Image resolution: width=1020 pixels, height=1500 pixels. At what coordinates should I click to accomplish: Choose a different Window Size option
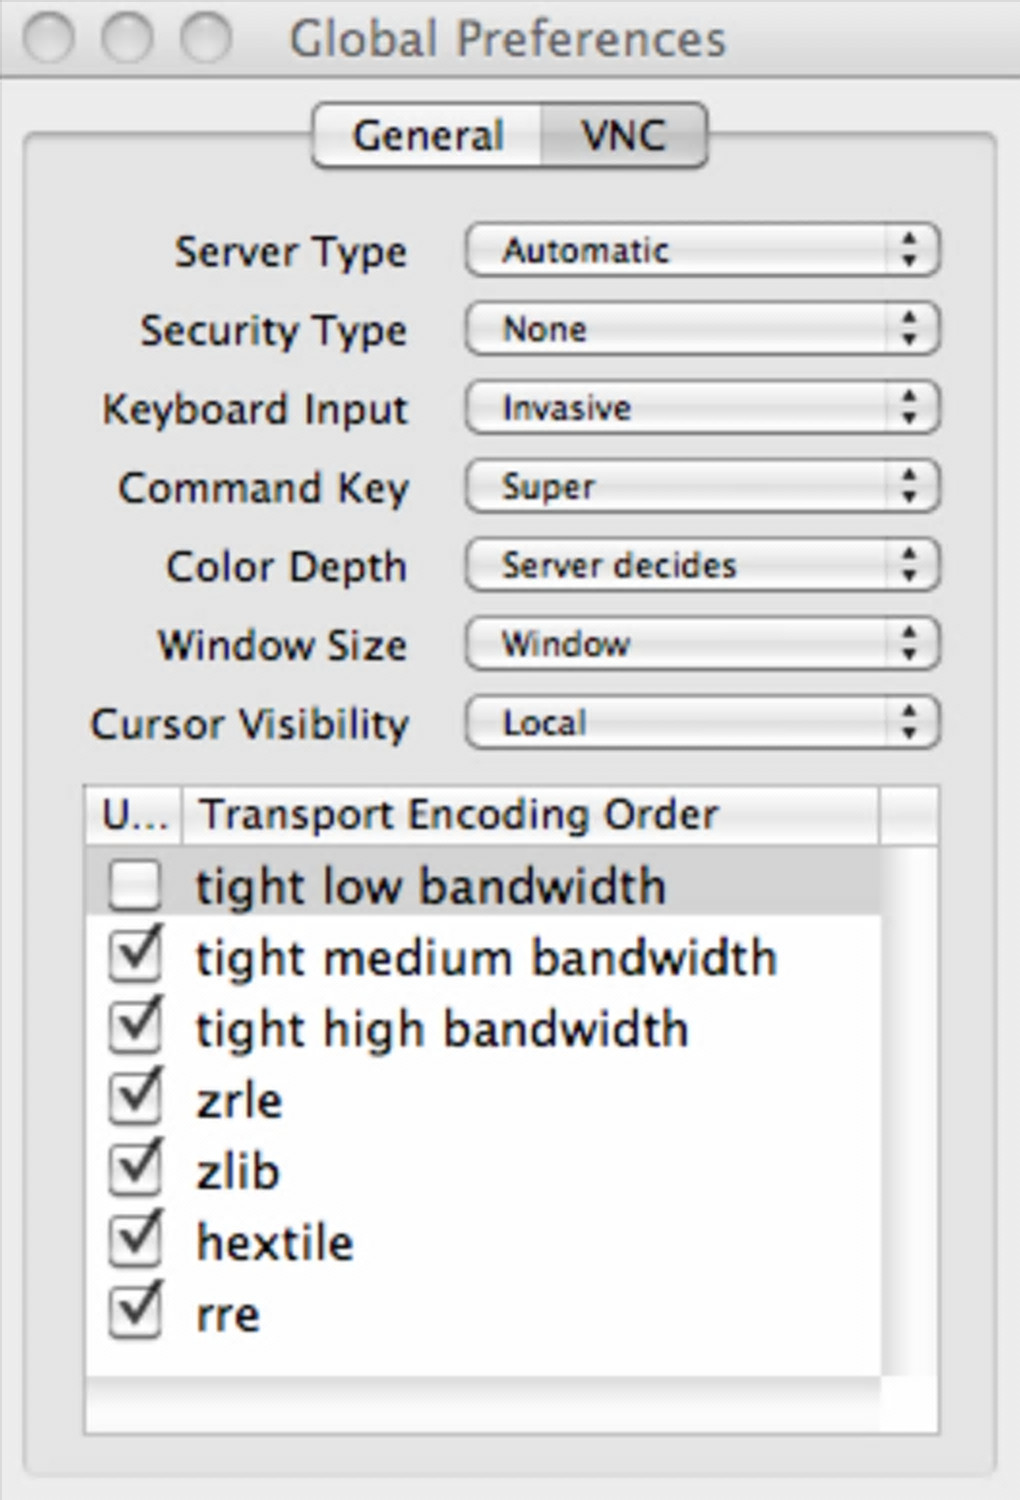point(702,644)
